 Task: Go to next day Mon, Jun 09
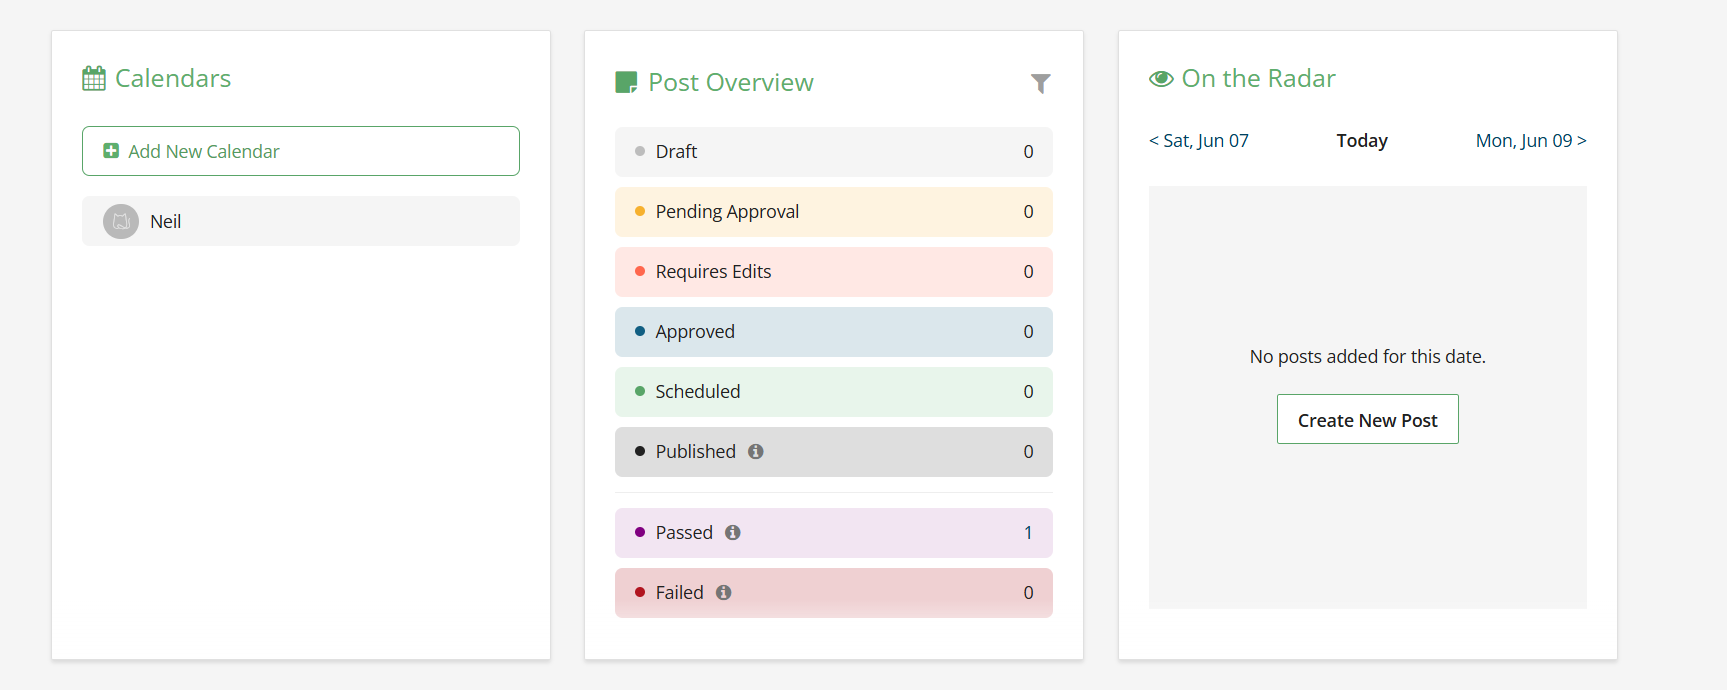pyautogui.click(x=1530, y=141)
